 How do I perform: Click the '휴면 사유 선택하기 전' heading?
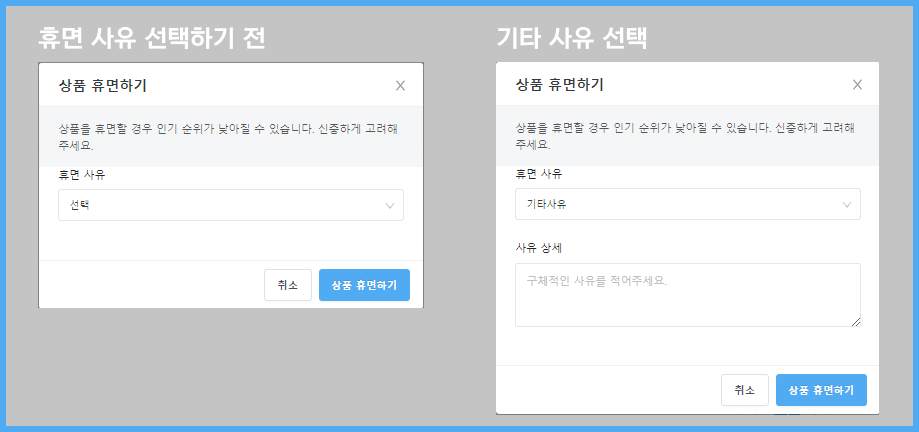(151, 38)
